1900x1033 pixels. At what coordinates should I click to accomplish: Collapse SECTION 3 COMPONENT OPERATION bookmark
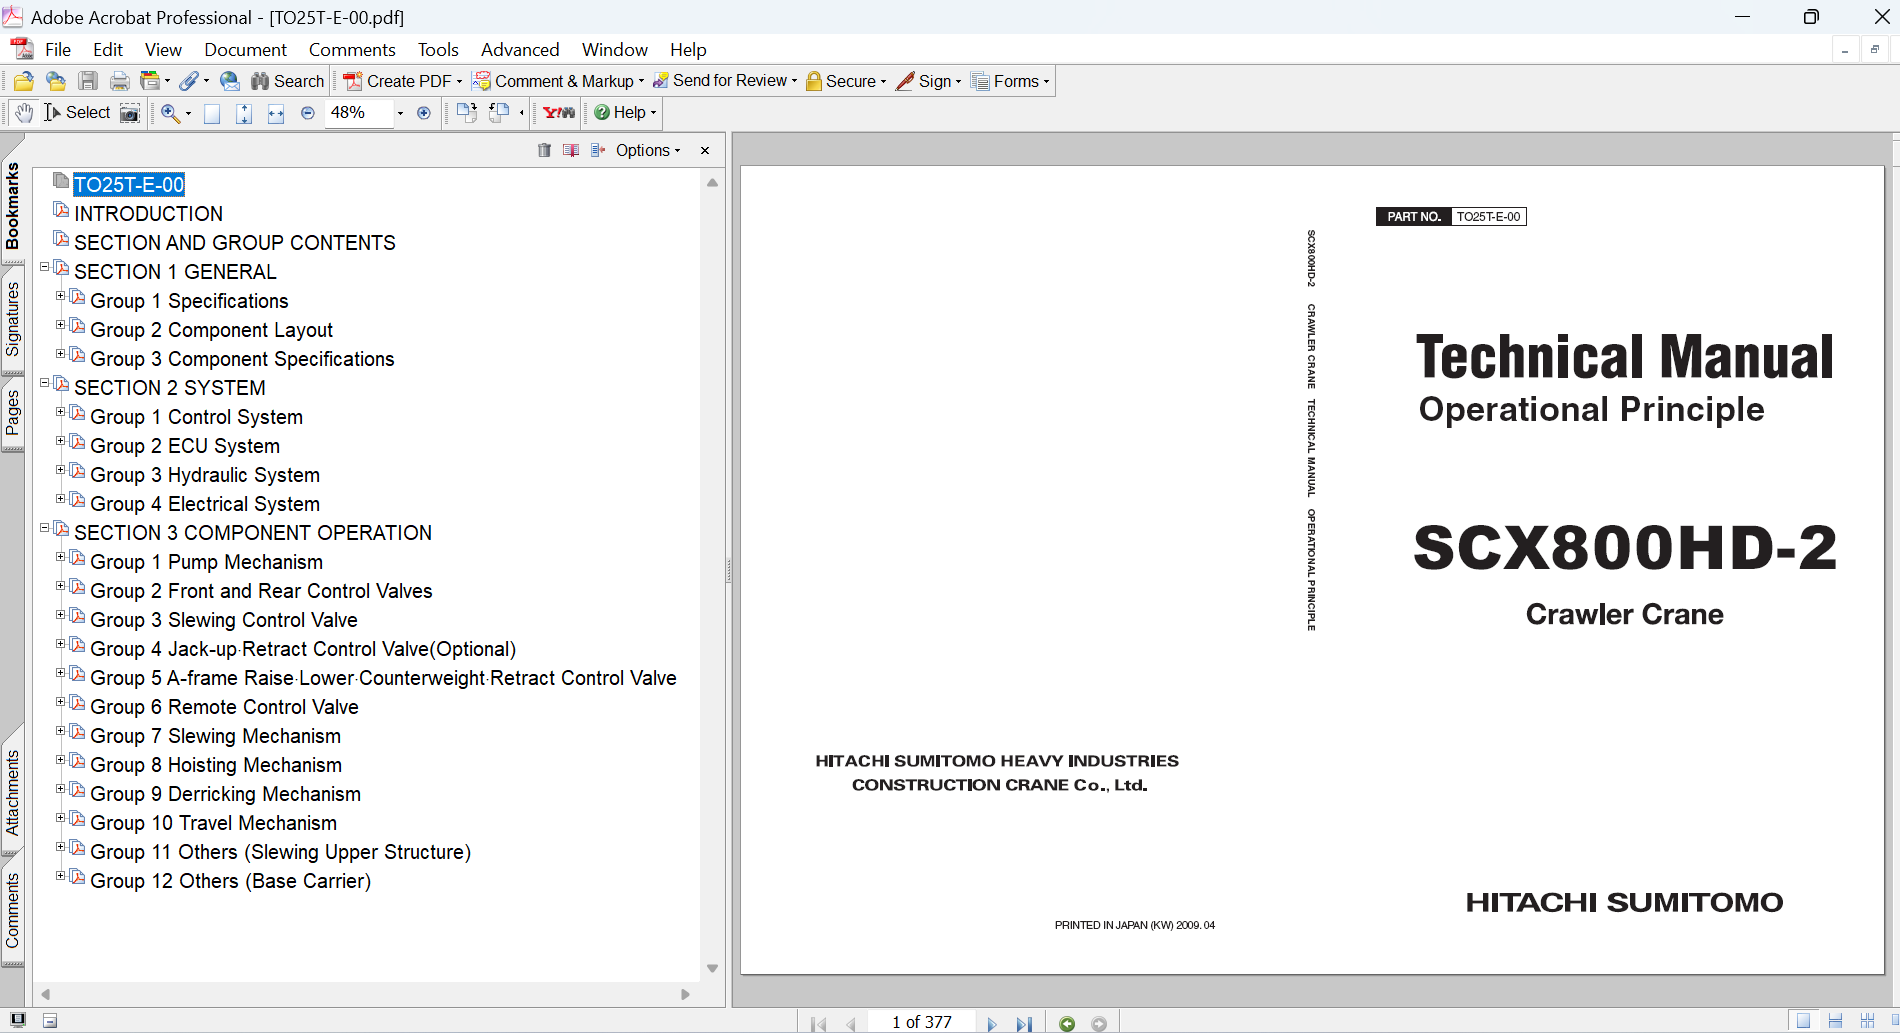point(44,528)
